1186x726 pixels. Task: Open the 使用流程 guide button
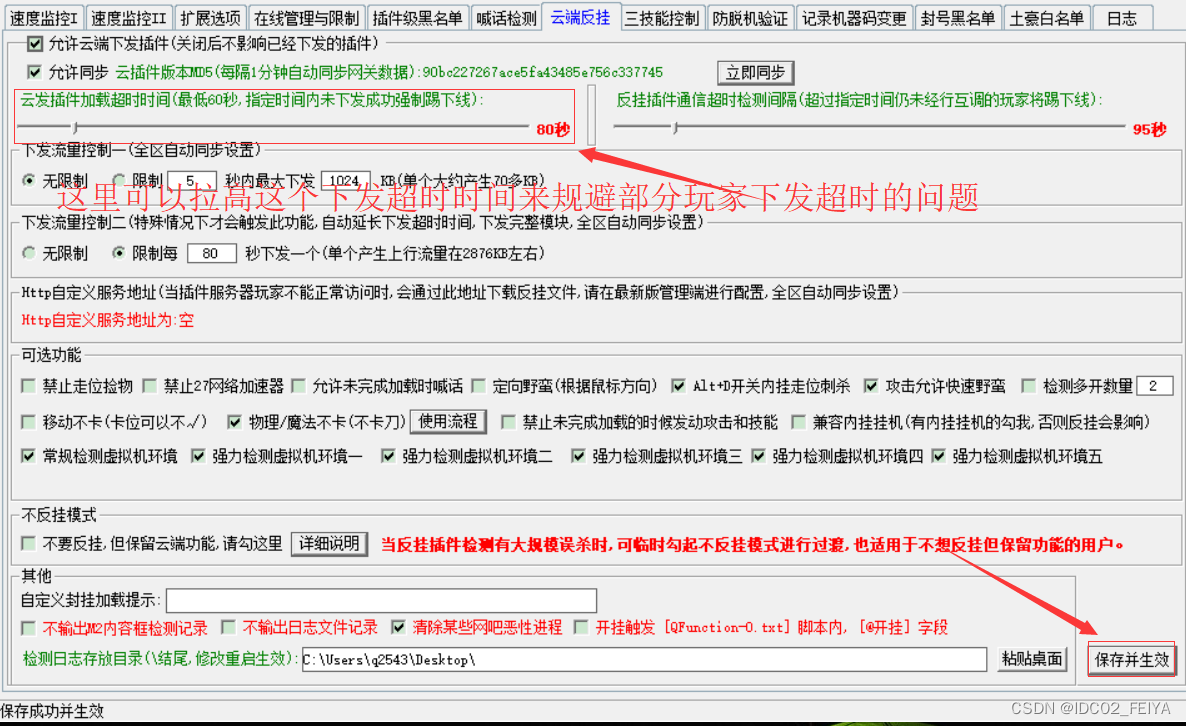pos(448,421)
